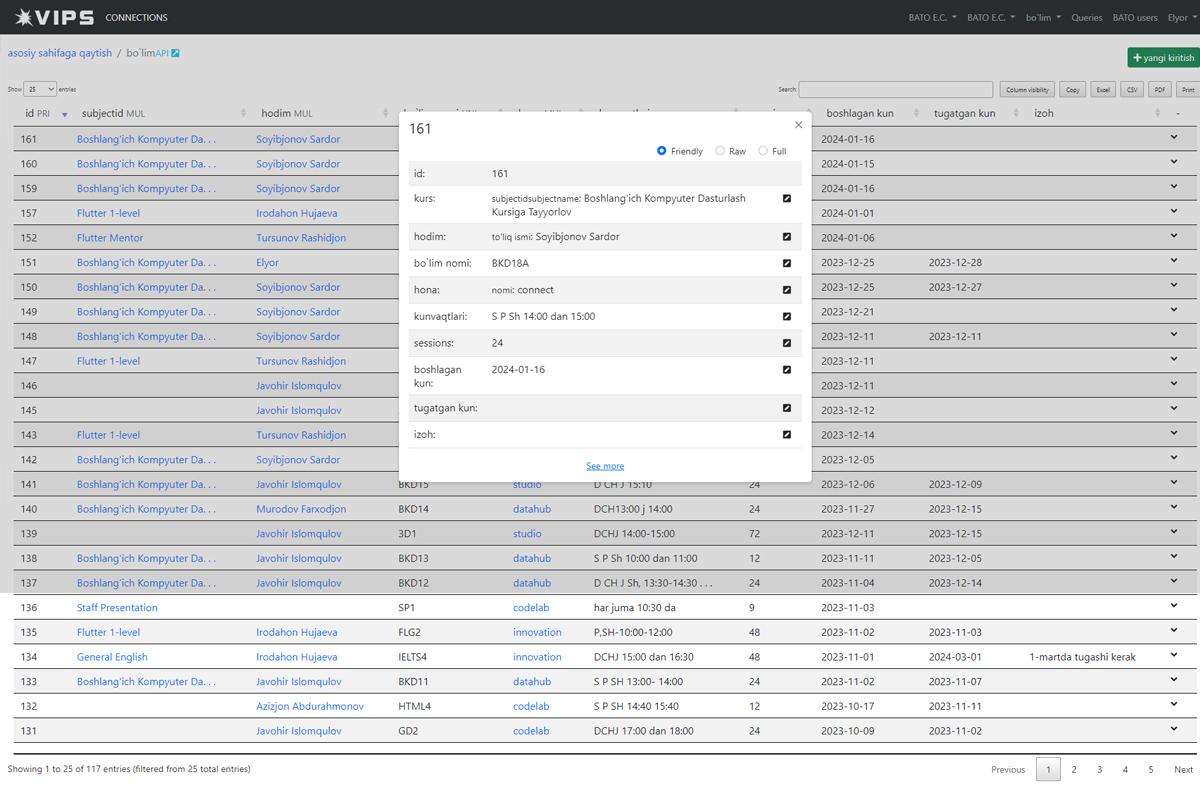Expand row 136 Staff Presentation chevron
The image size is (1200, 800).
click(1174, 606)
